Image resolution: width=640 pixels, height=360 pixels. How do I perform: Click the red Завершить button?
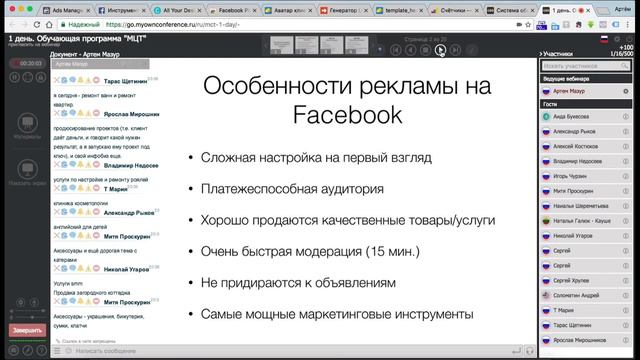[x=27, y=330]
